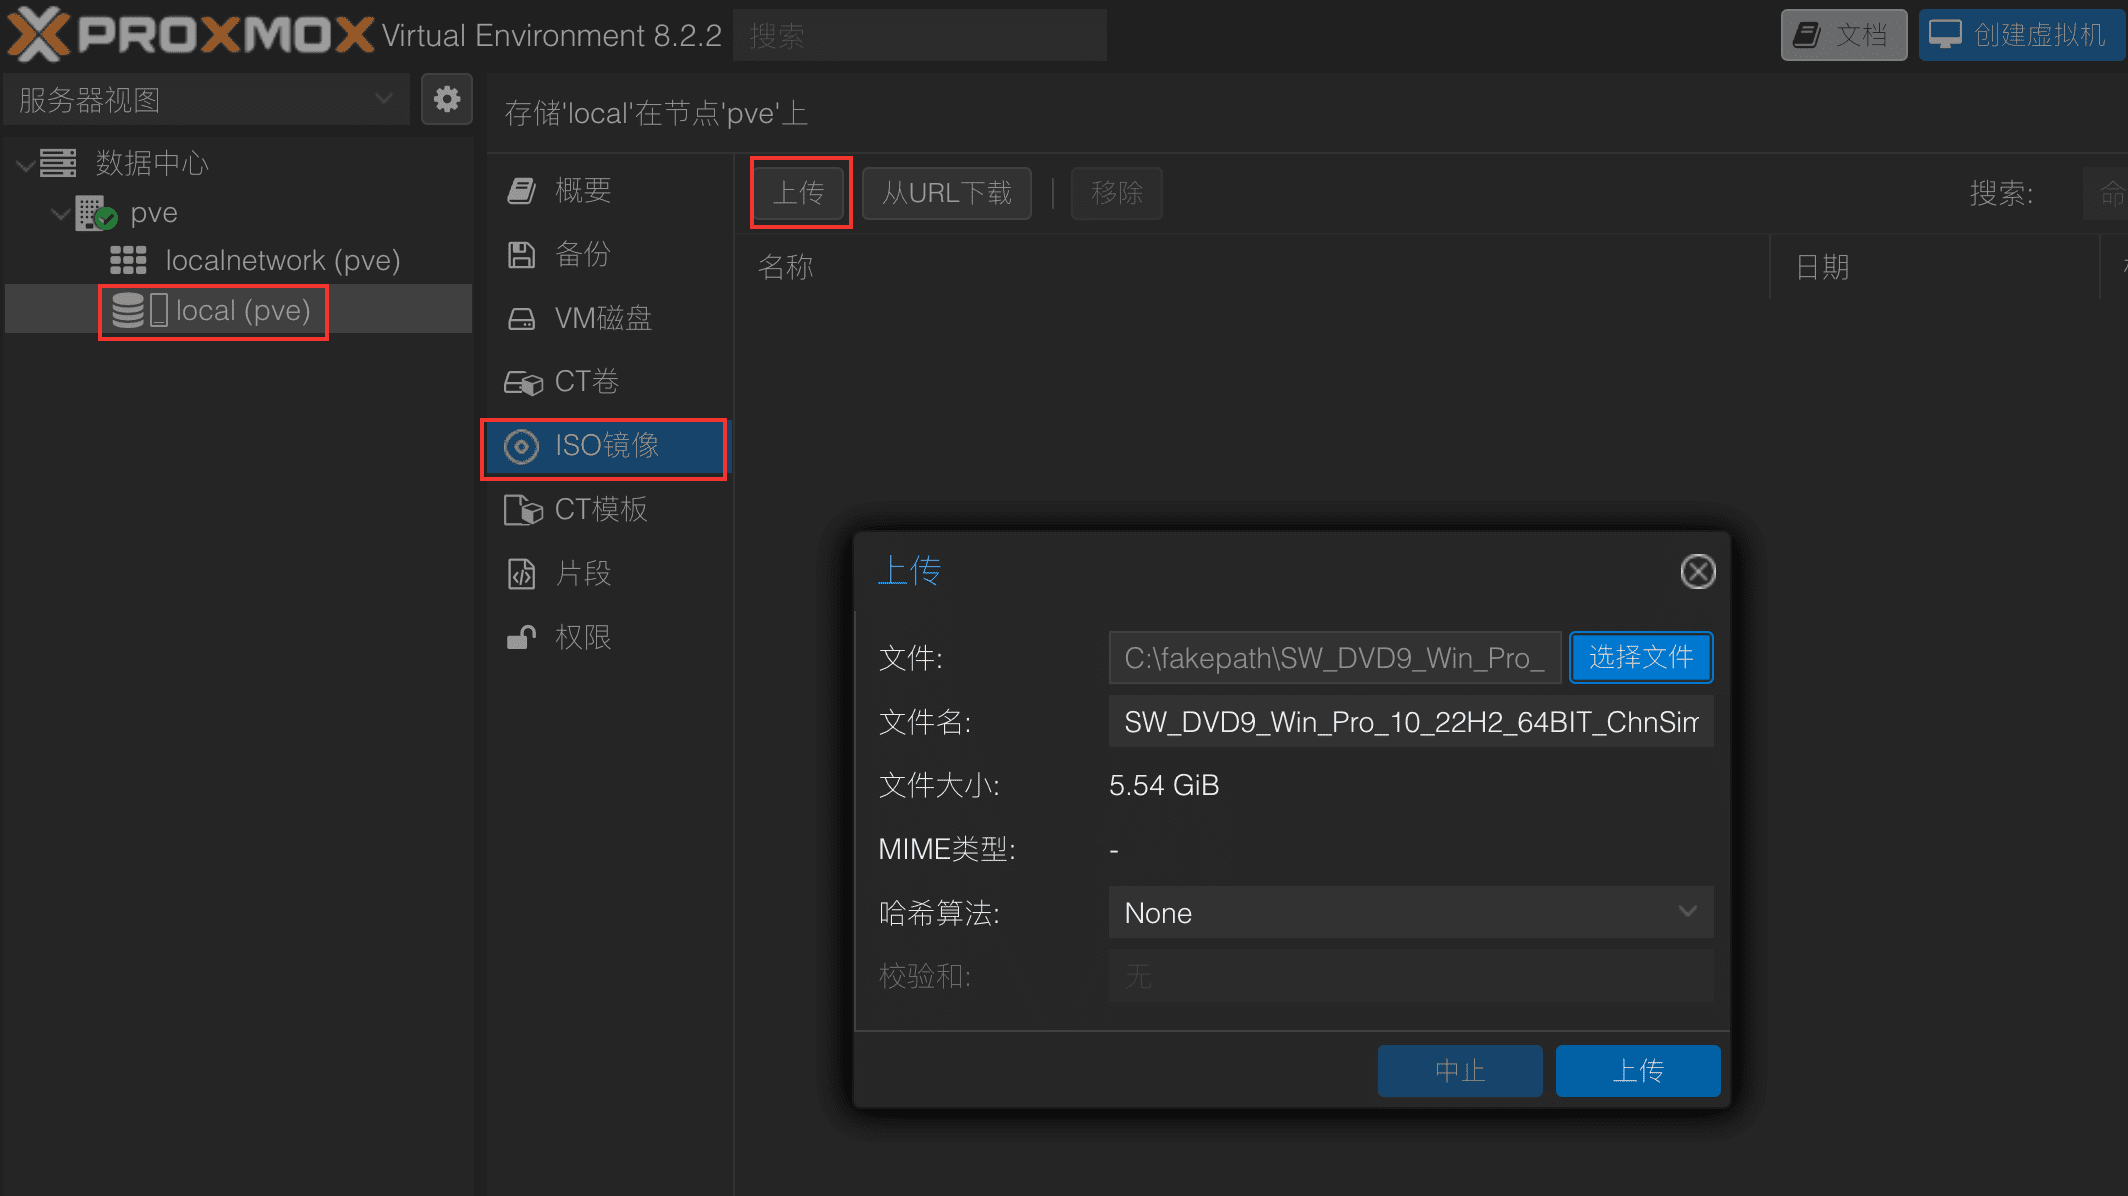Image resolution: width=2128 pixels, height=1196 pixels.
Task: Close the upload dialog with X icon
Action: 1697,572
